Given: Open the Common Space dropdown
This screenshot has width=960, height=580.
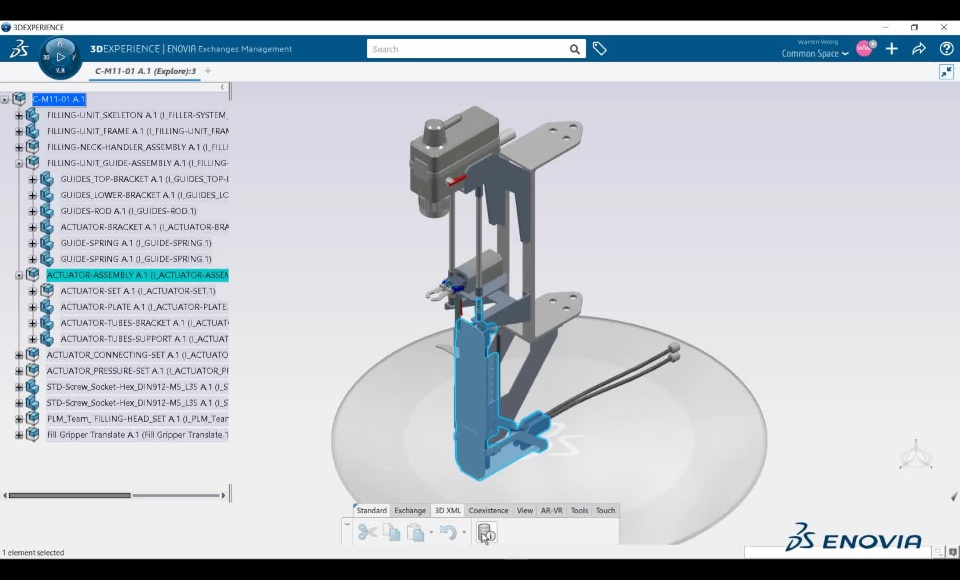Looking at the screenshot, I should click(815, 53).
